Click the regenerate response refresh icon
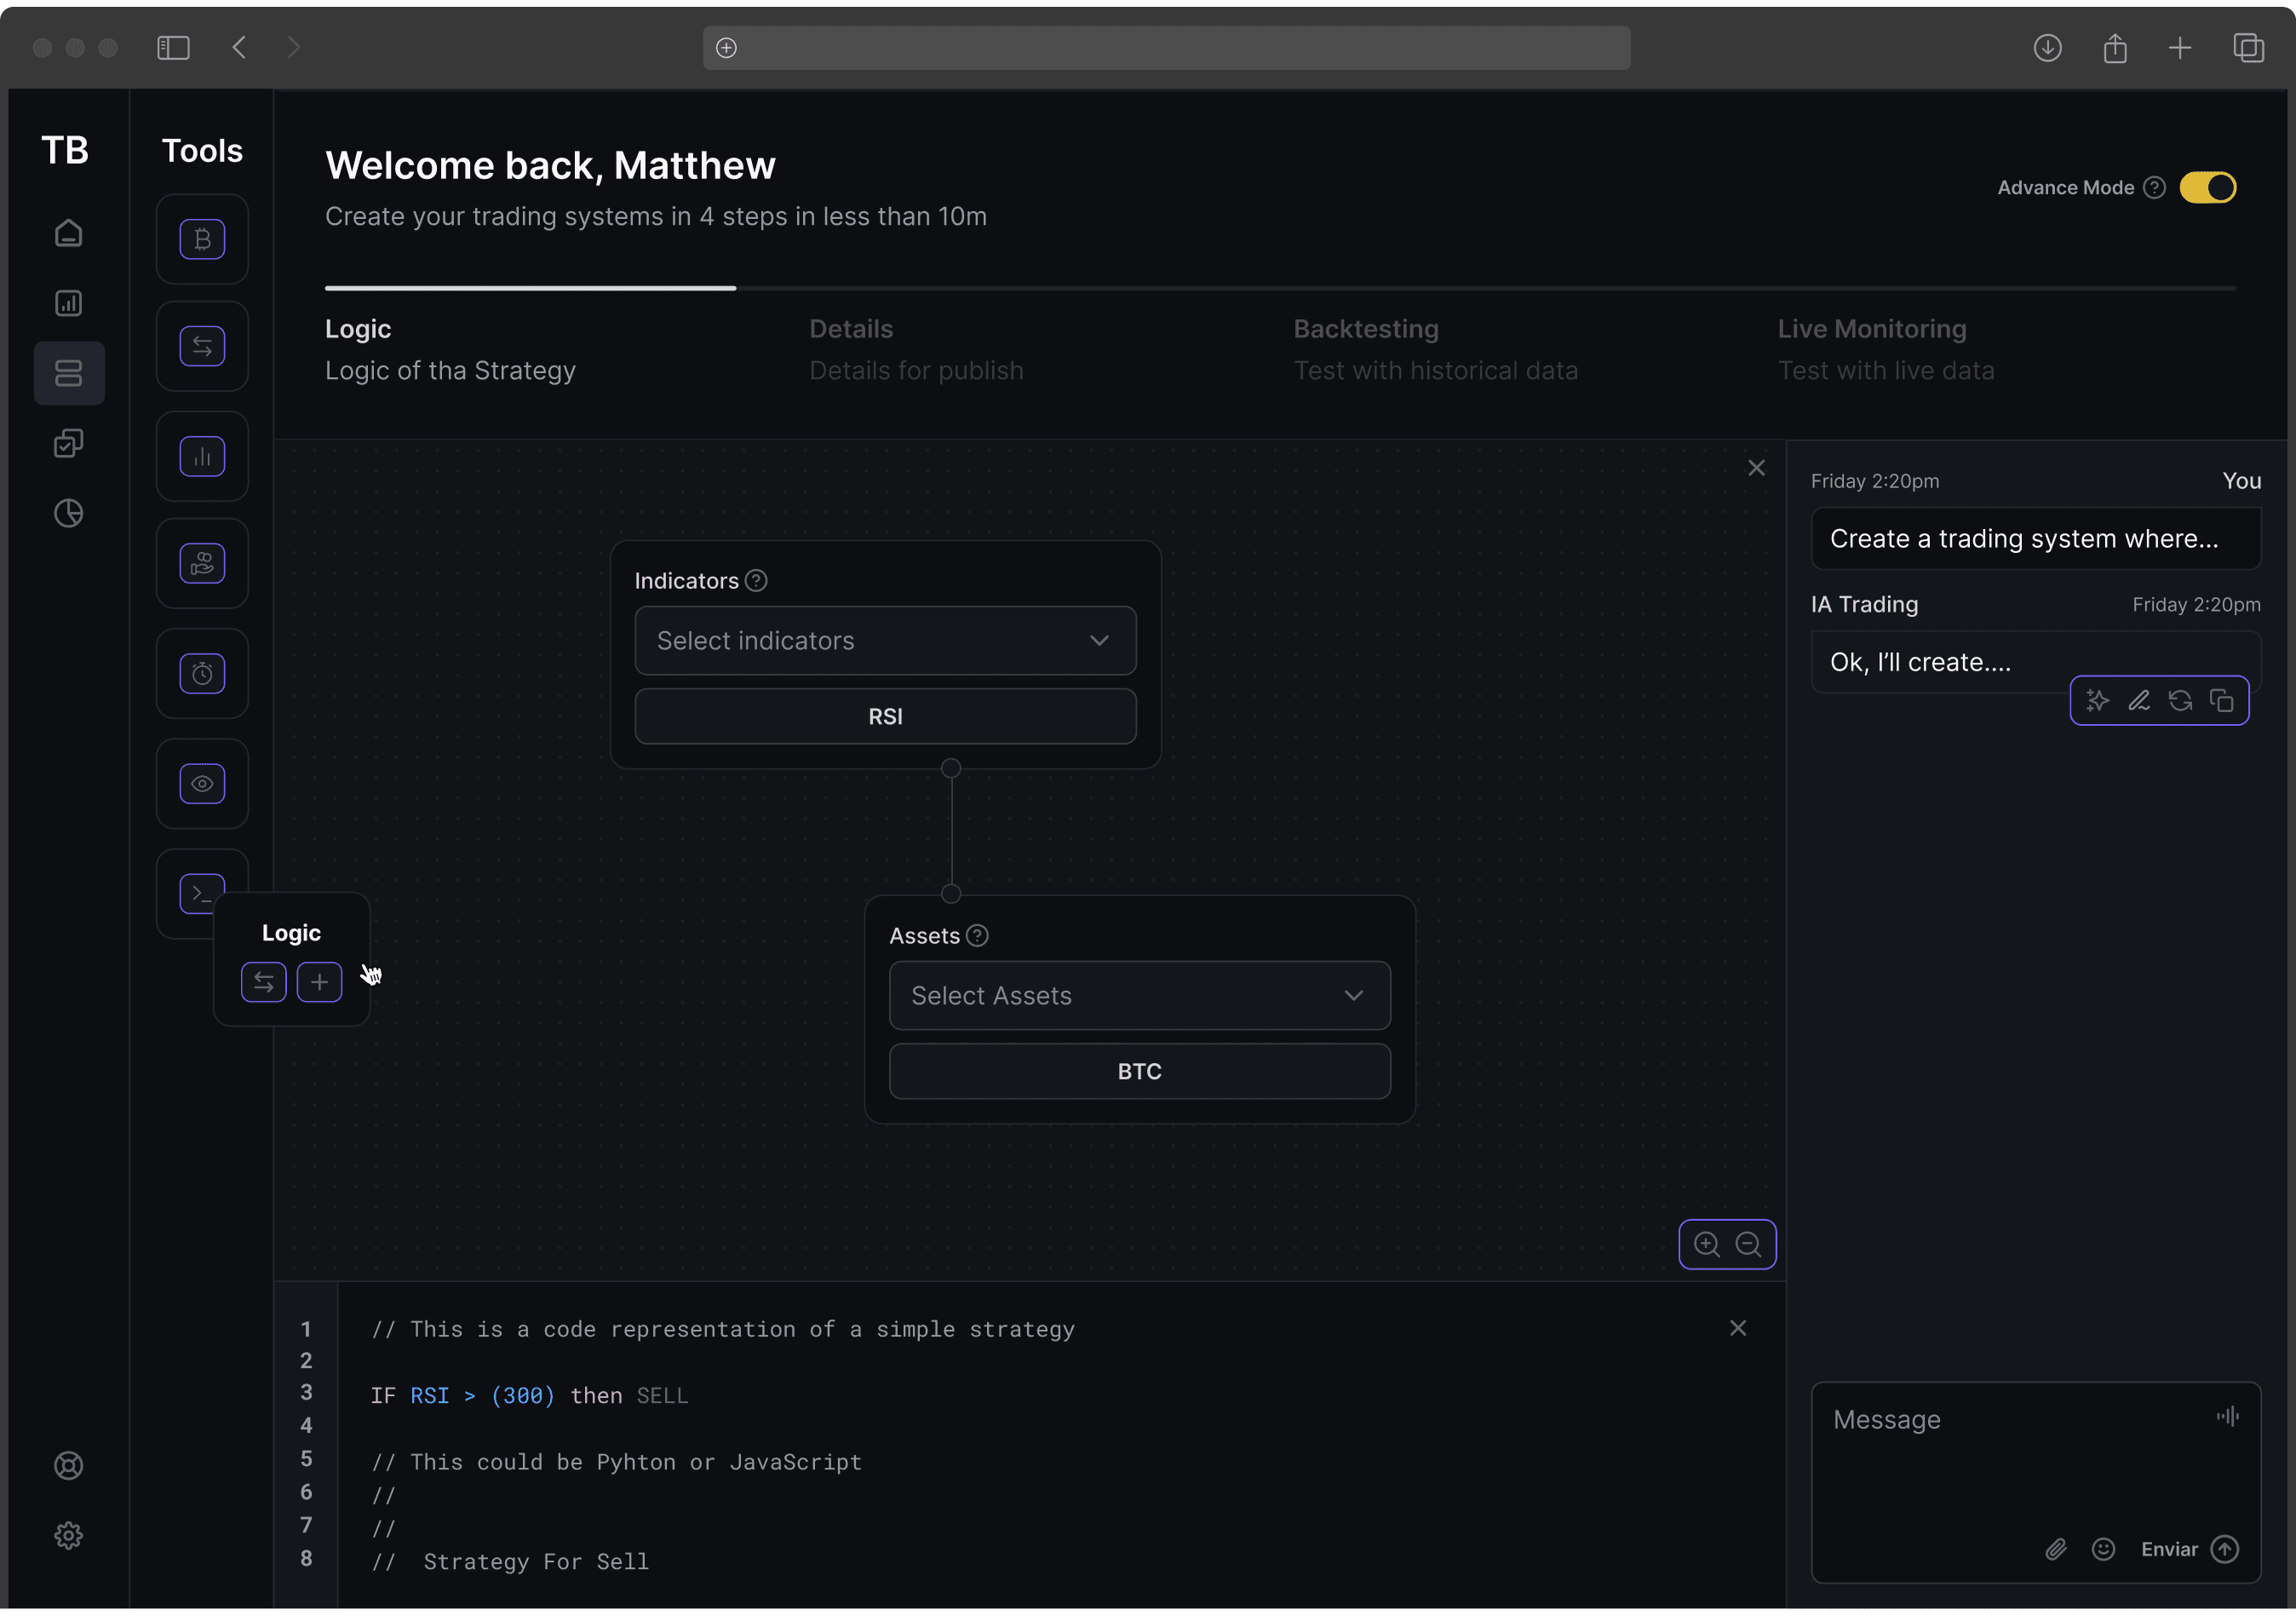Screen dimensions: 2296x1616 click(2180, 701)
